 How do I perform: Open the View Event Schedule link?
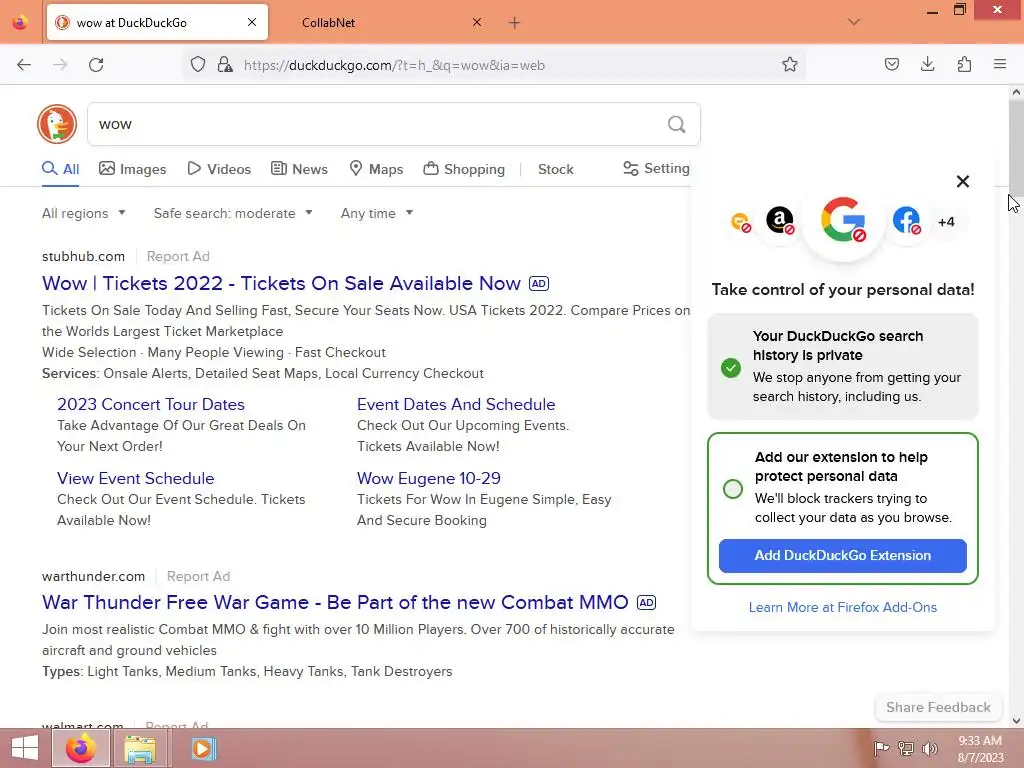(135, 478)
